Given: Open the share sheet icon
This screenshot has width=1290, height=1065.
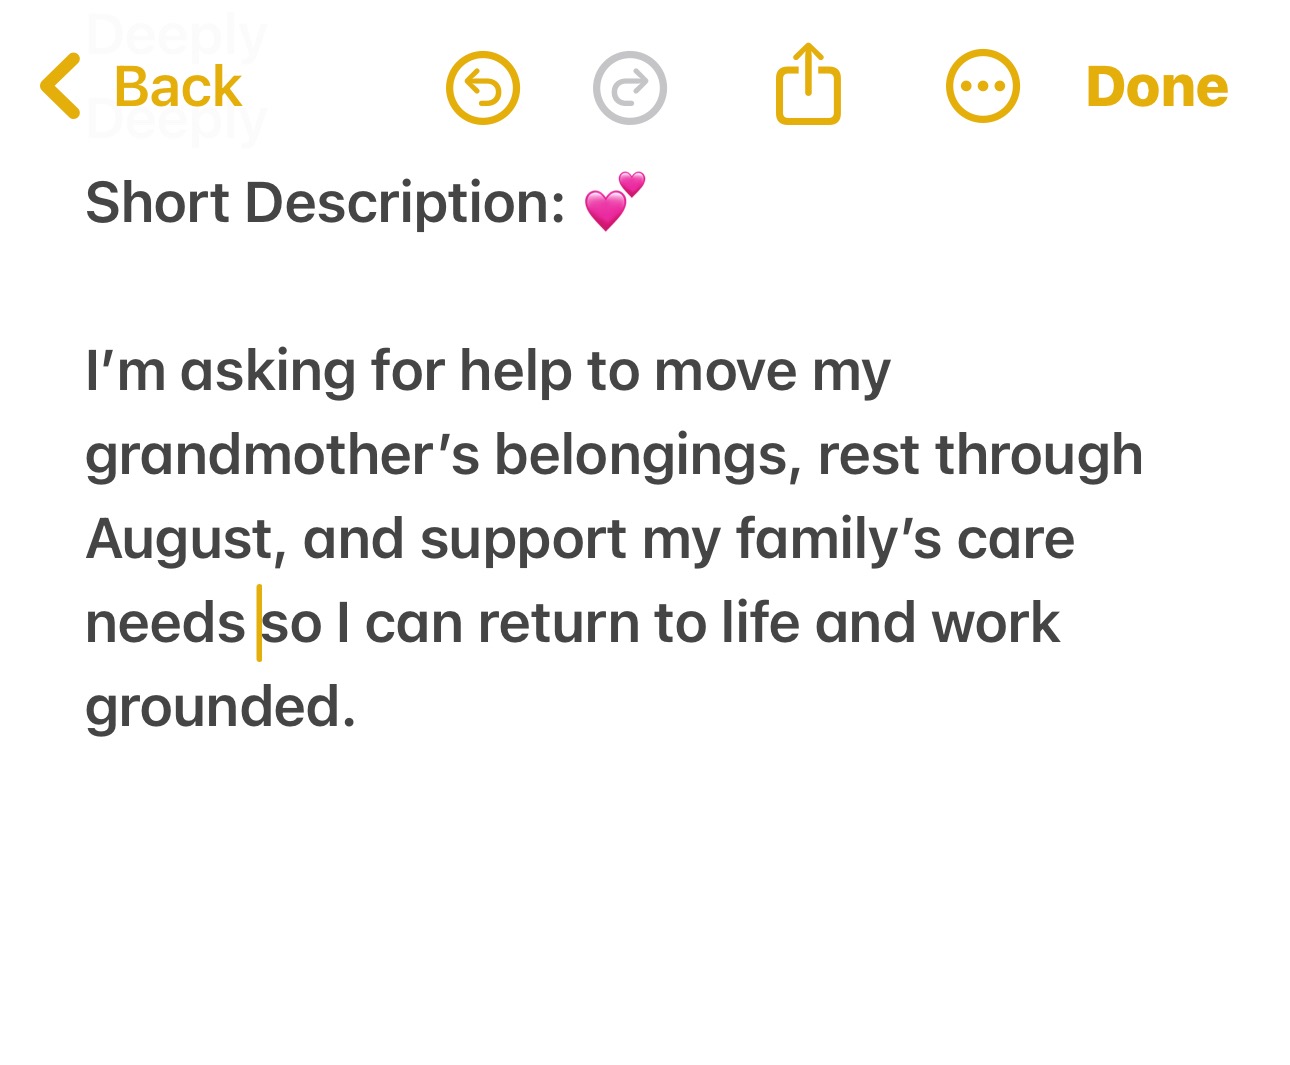Looking at the screenshot, I should click(x=808, y=85).
